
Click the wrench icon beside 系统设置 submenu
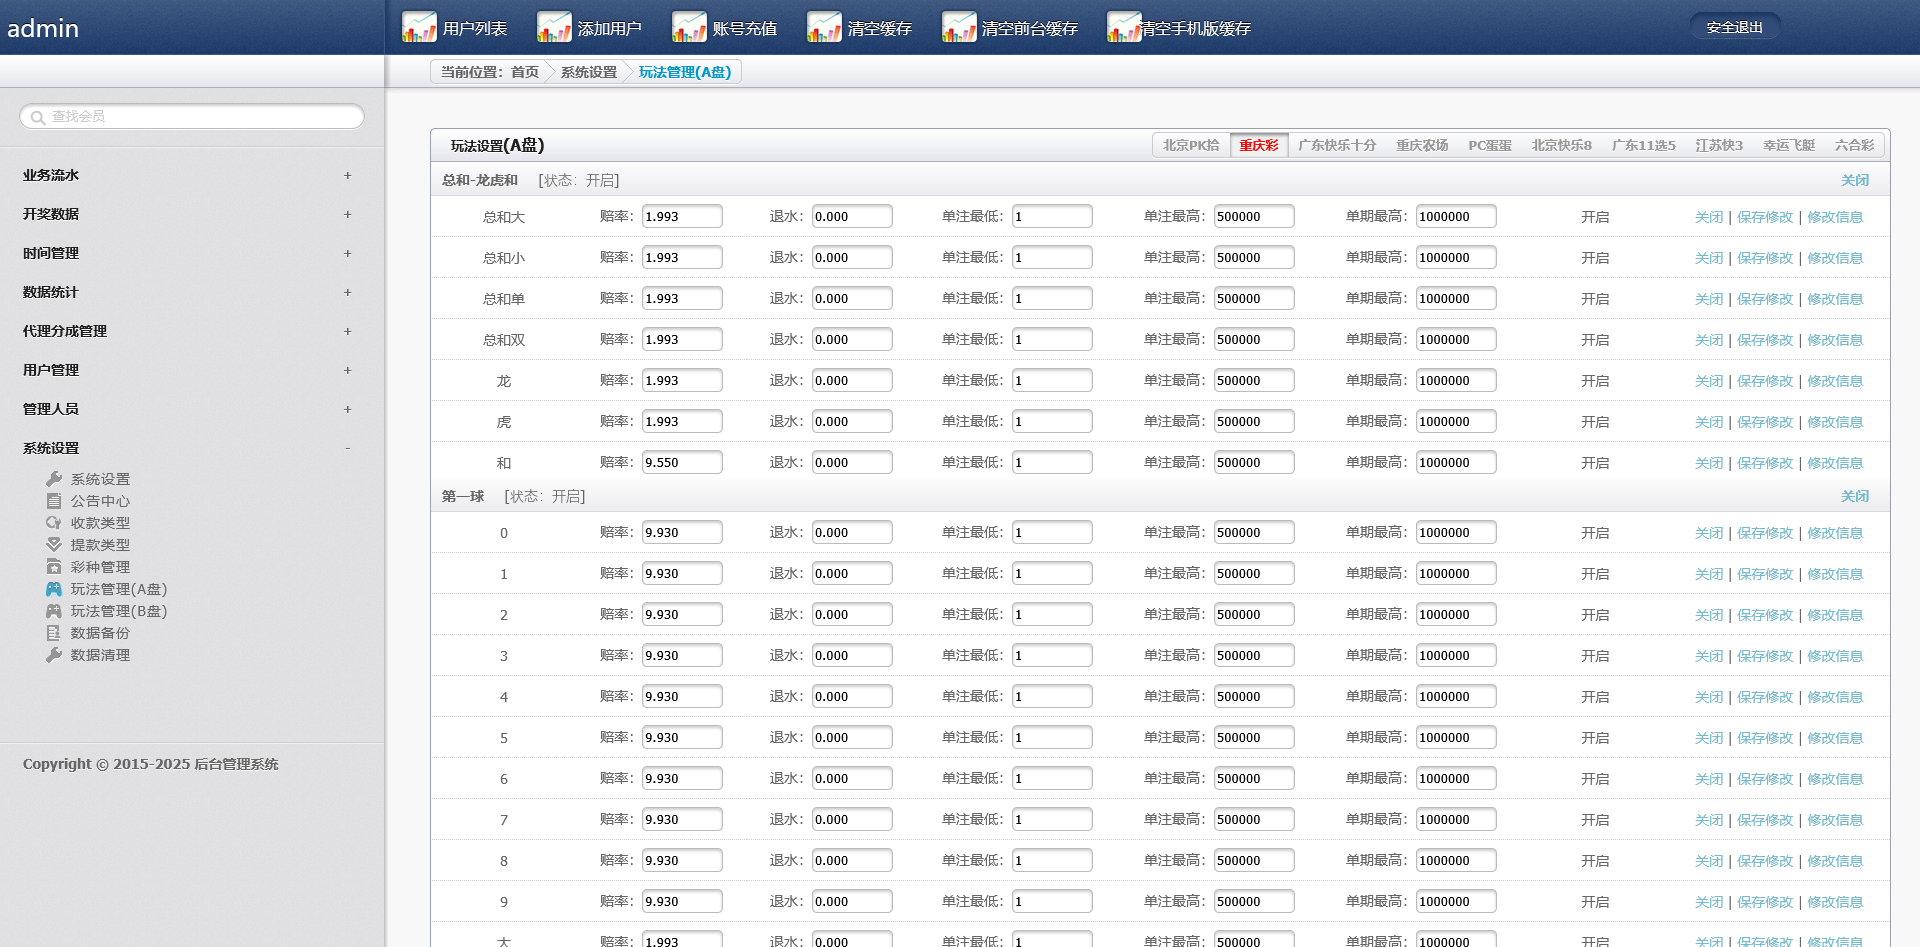pyautogui.click(x=54, y=479)
